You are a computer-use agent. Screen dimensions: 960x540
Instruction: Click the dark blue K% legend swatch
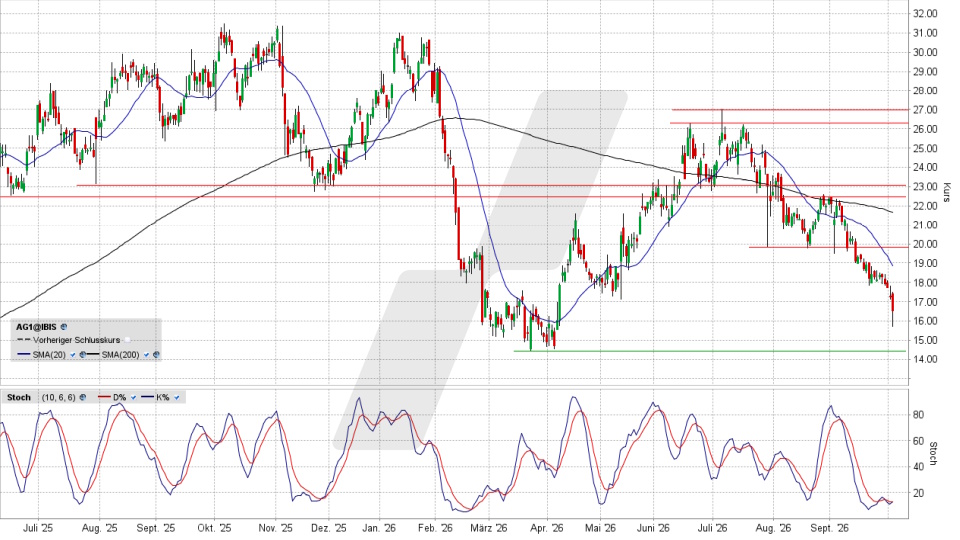point(147,397)
